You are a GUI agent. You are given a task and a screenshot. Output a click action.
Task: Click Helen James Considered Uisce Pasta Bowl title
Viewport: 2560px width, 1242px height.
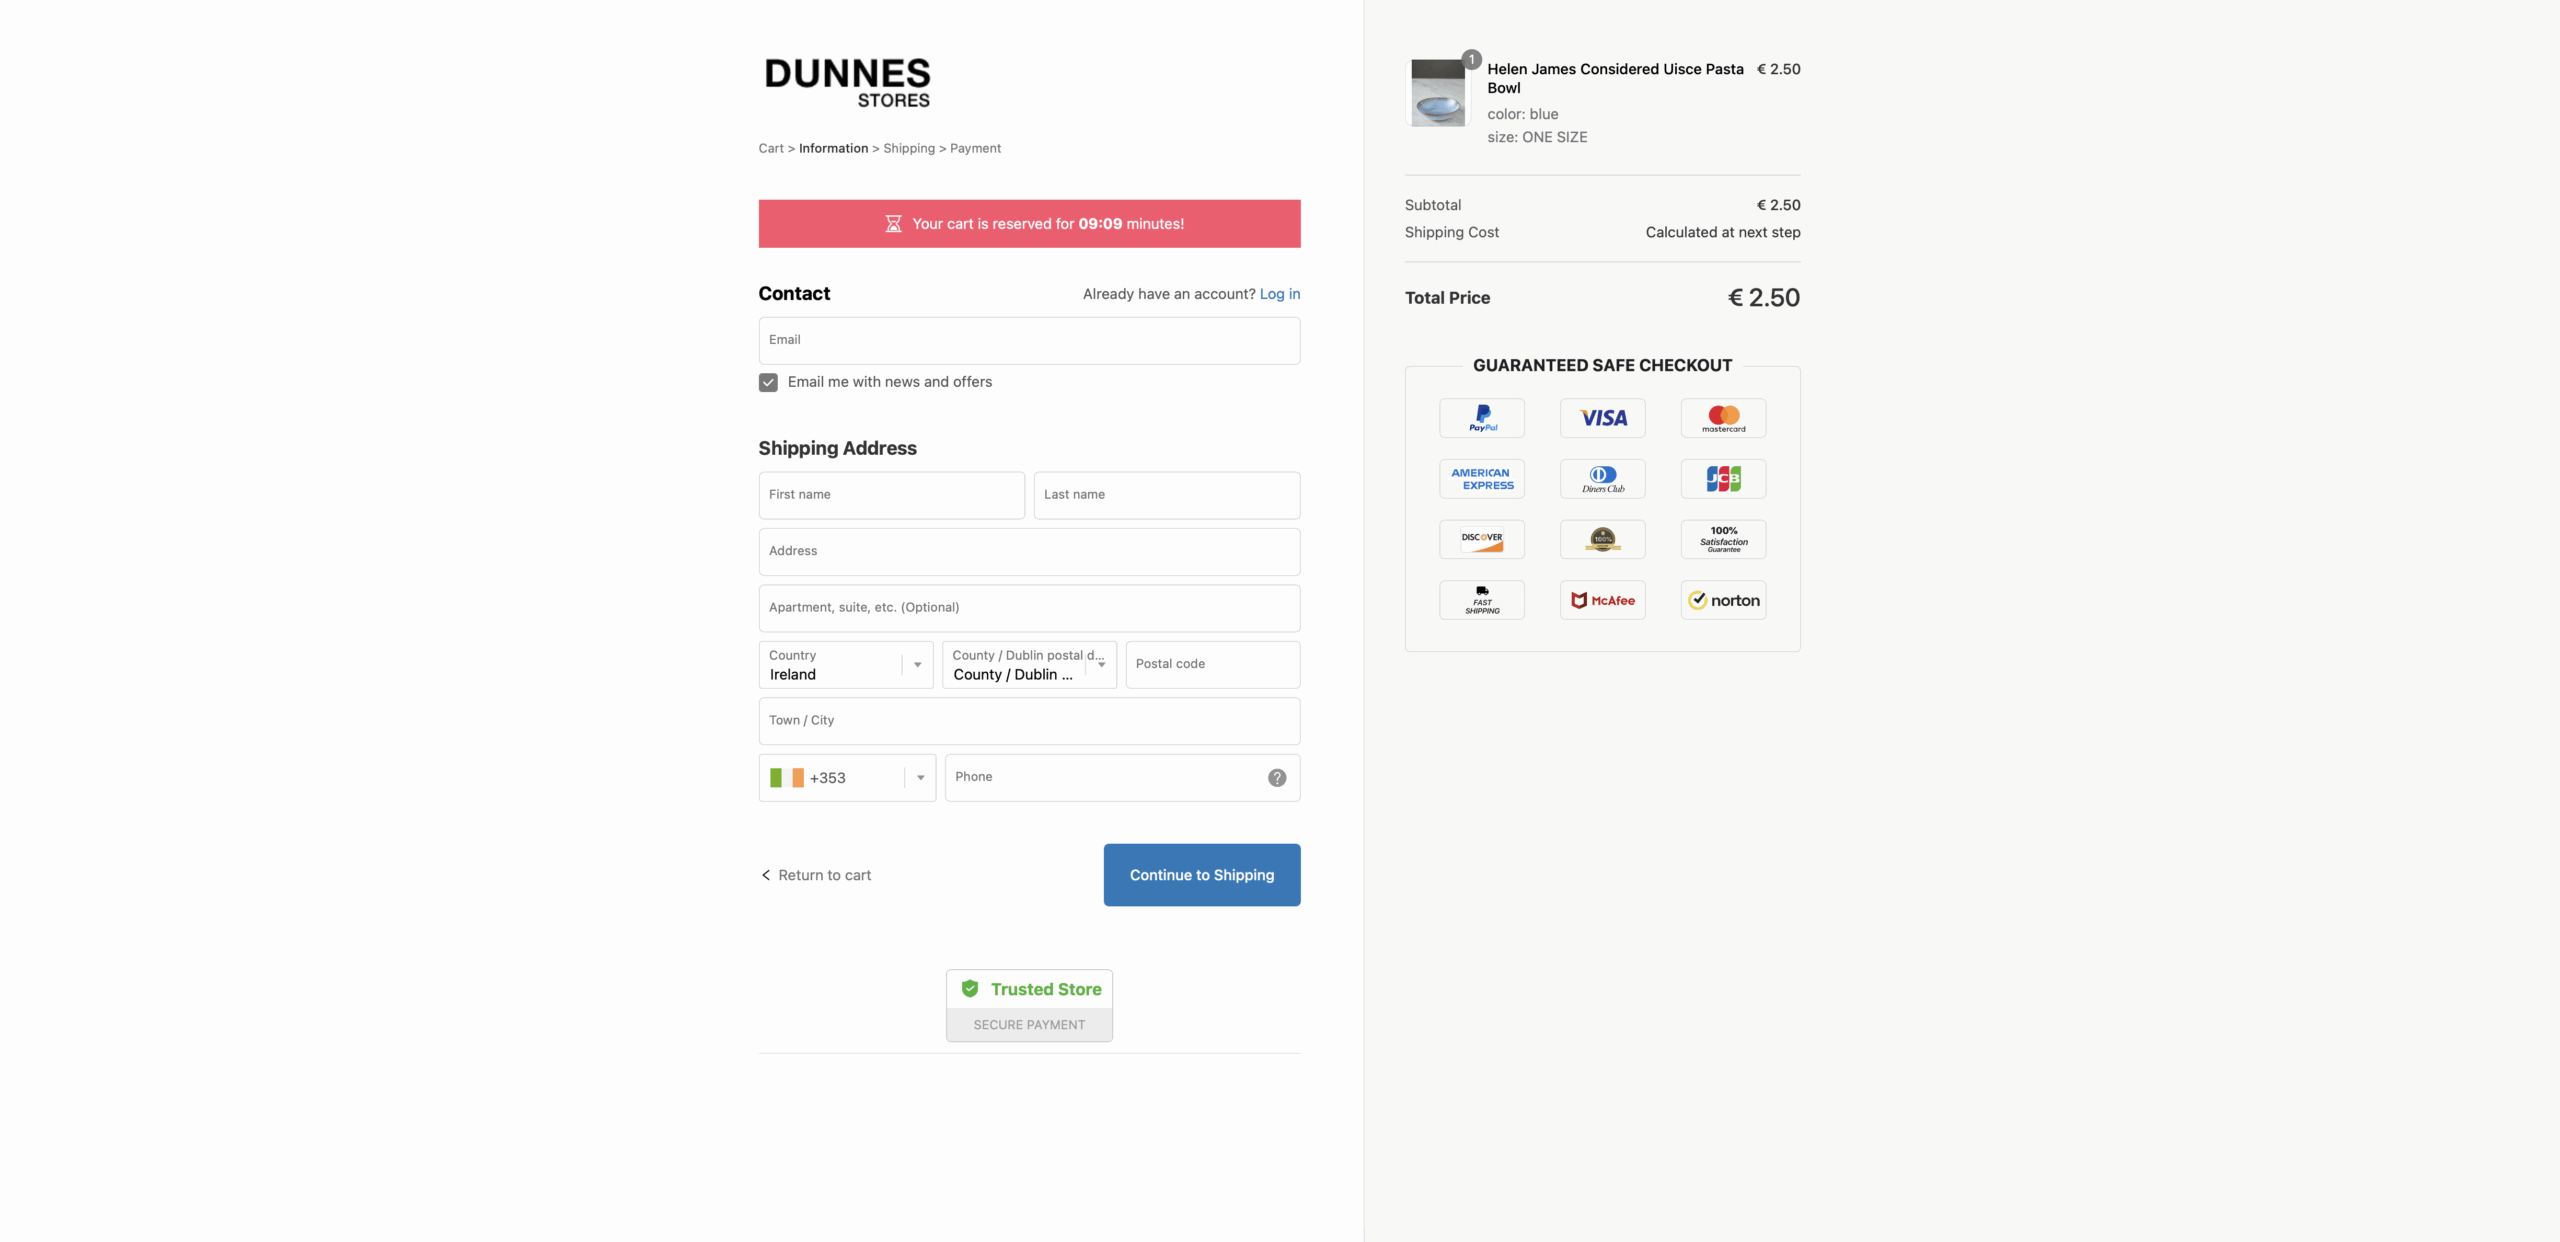1615,78
